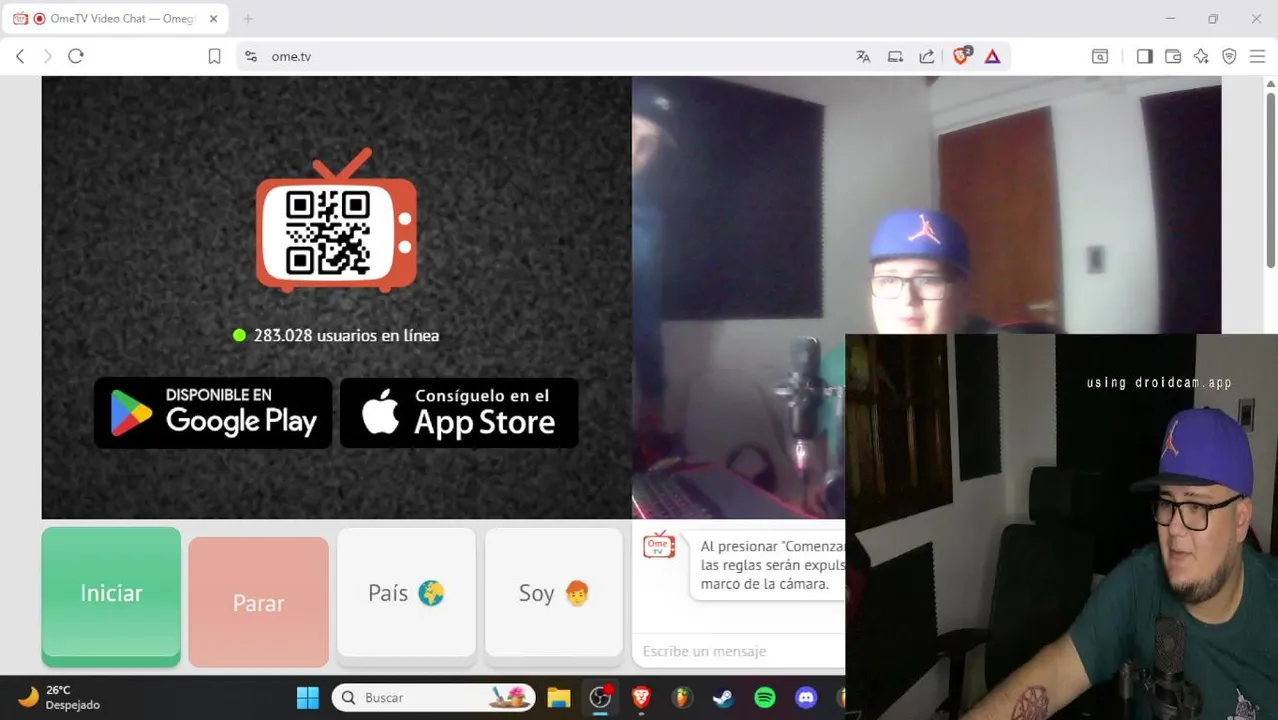Click the cast/install app icon in address bar
Image resolution: width=1278 pixels, height=720 pixels.
coord(895,57)
